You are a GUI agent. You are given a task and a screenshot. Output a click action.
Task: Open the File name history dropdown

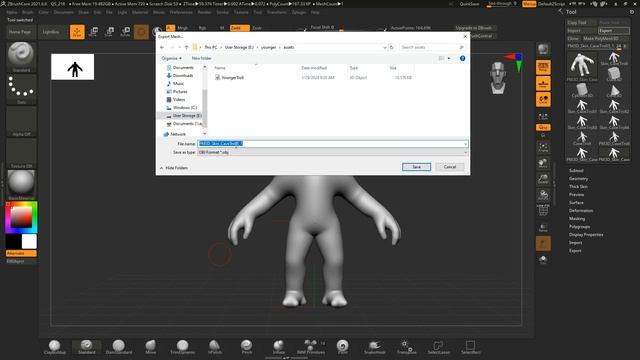pyautogui.click(x=465, y=144)
